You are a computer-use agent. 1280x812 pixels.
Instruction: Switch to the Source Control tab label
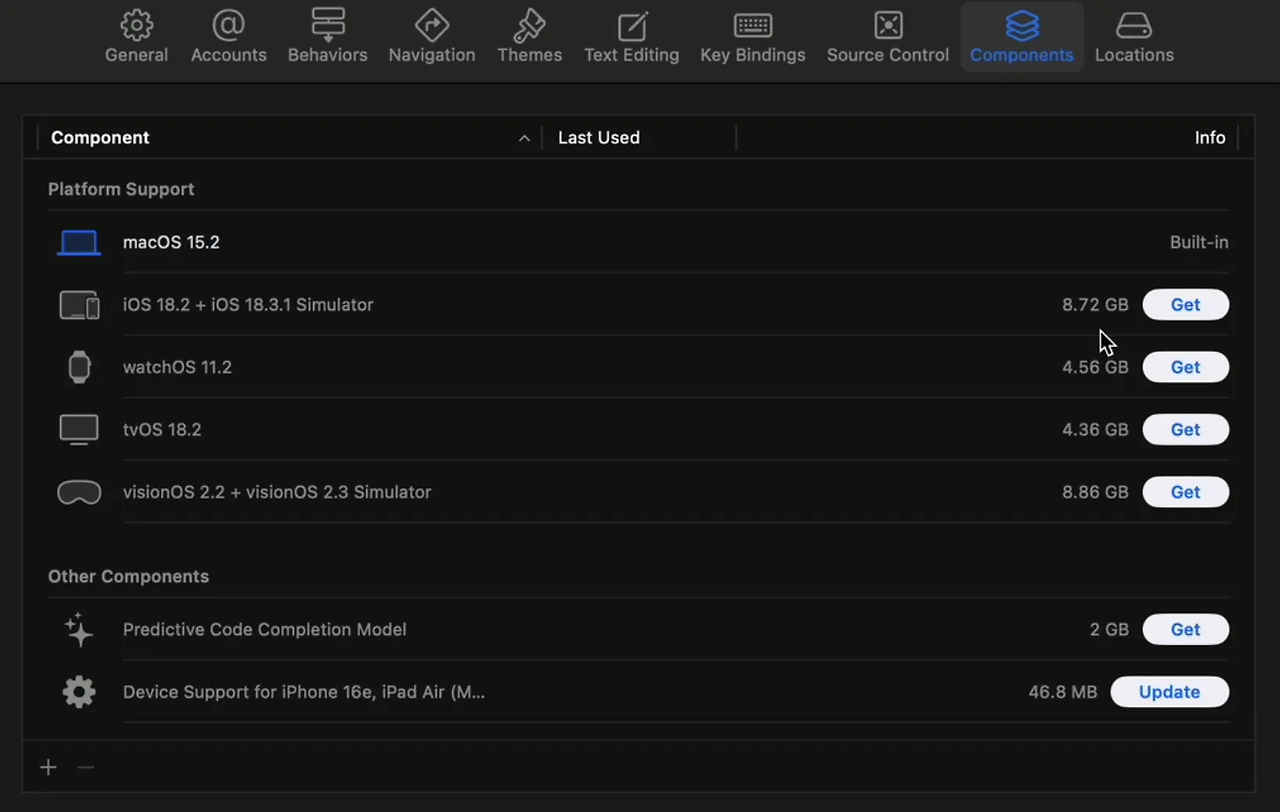pyautogui.click(x=888, y=55)
